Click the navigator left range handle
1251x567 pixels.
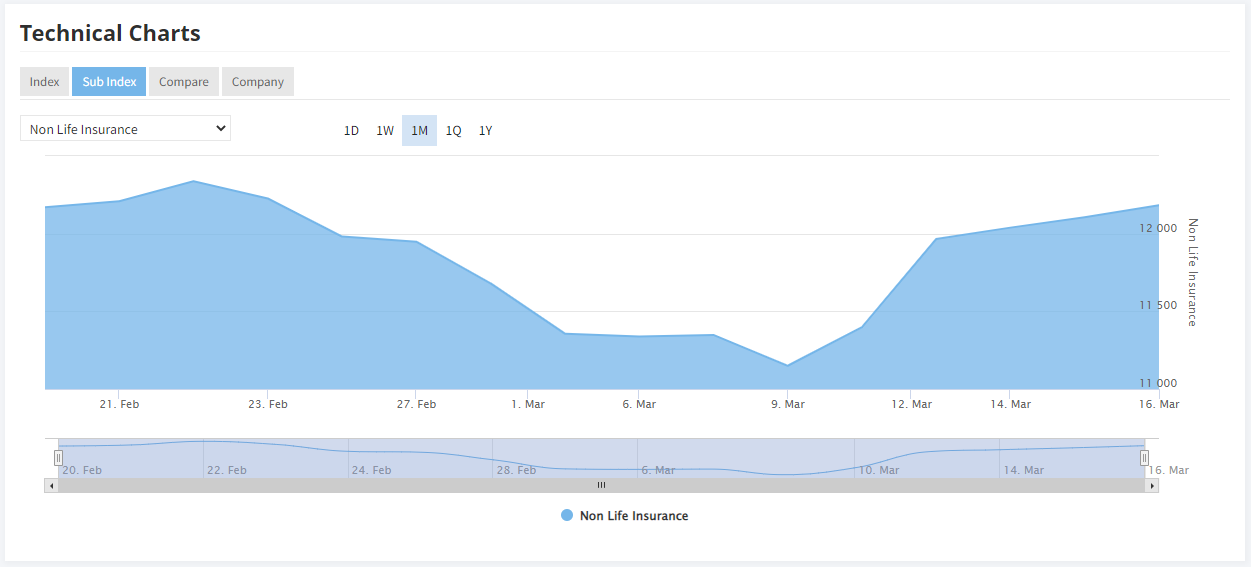click(58, 458)
